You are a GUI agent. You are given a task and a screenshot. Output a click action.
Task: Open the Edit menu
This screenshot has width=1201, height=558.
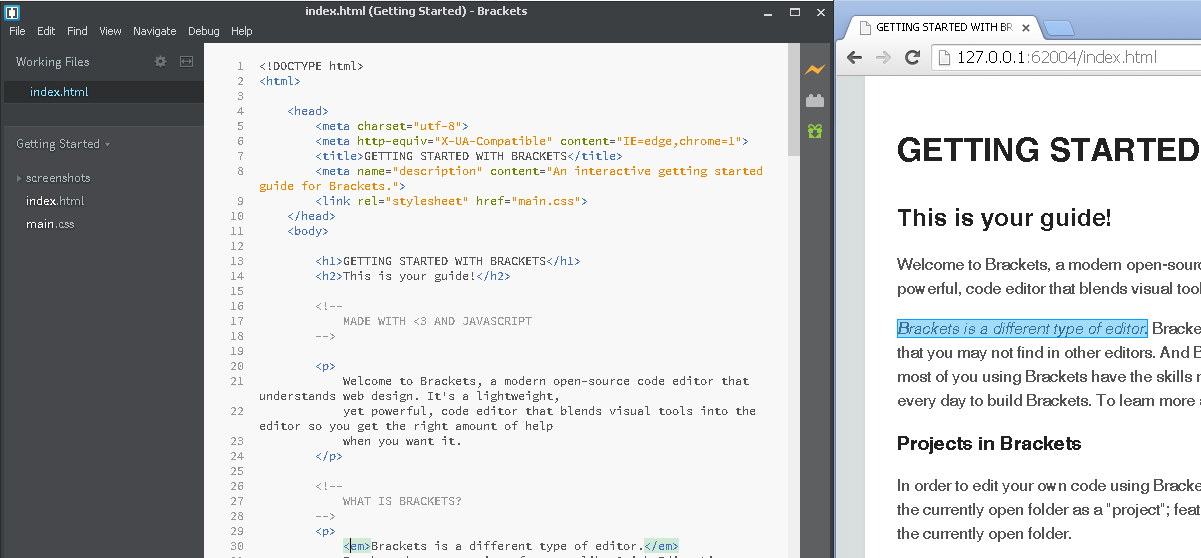(46, 31)
